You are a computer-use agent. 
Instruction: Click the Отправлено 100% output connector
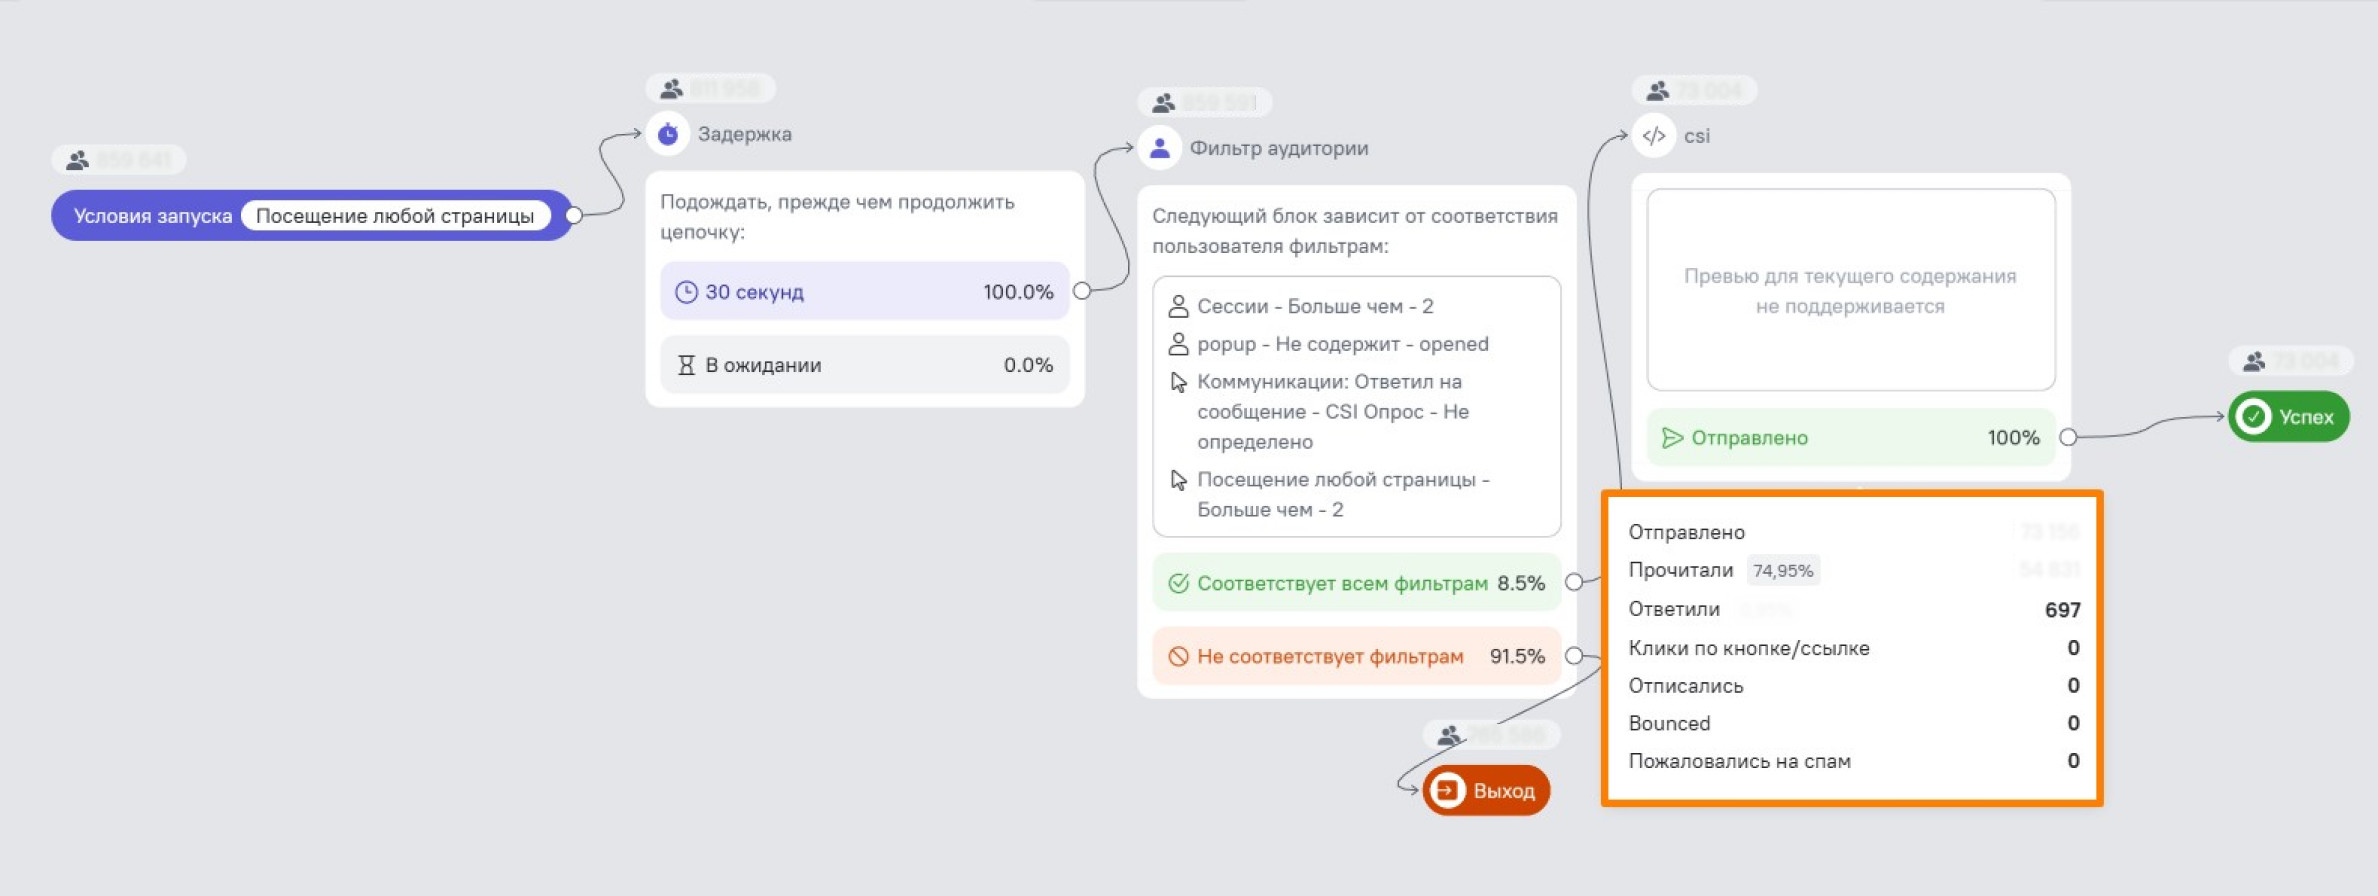2068,437
